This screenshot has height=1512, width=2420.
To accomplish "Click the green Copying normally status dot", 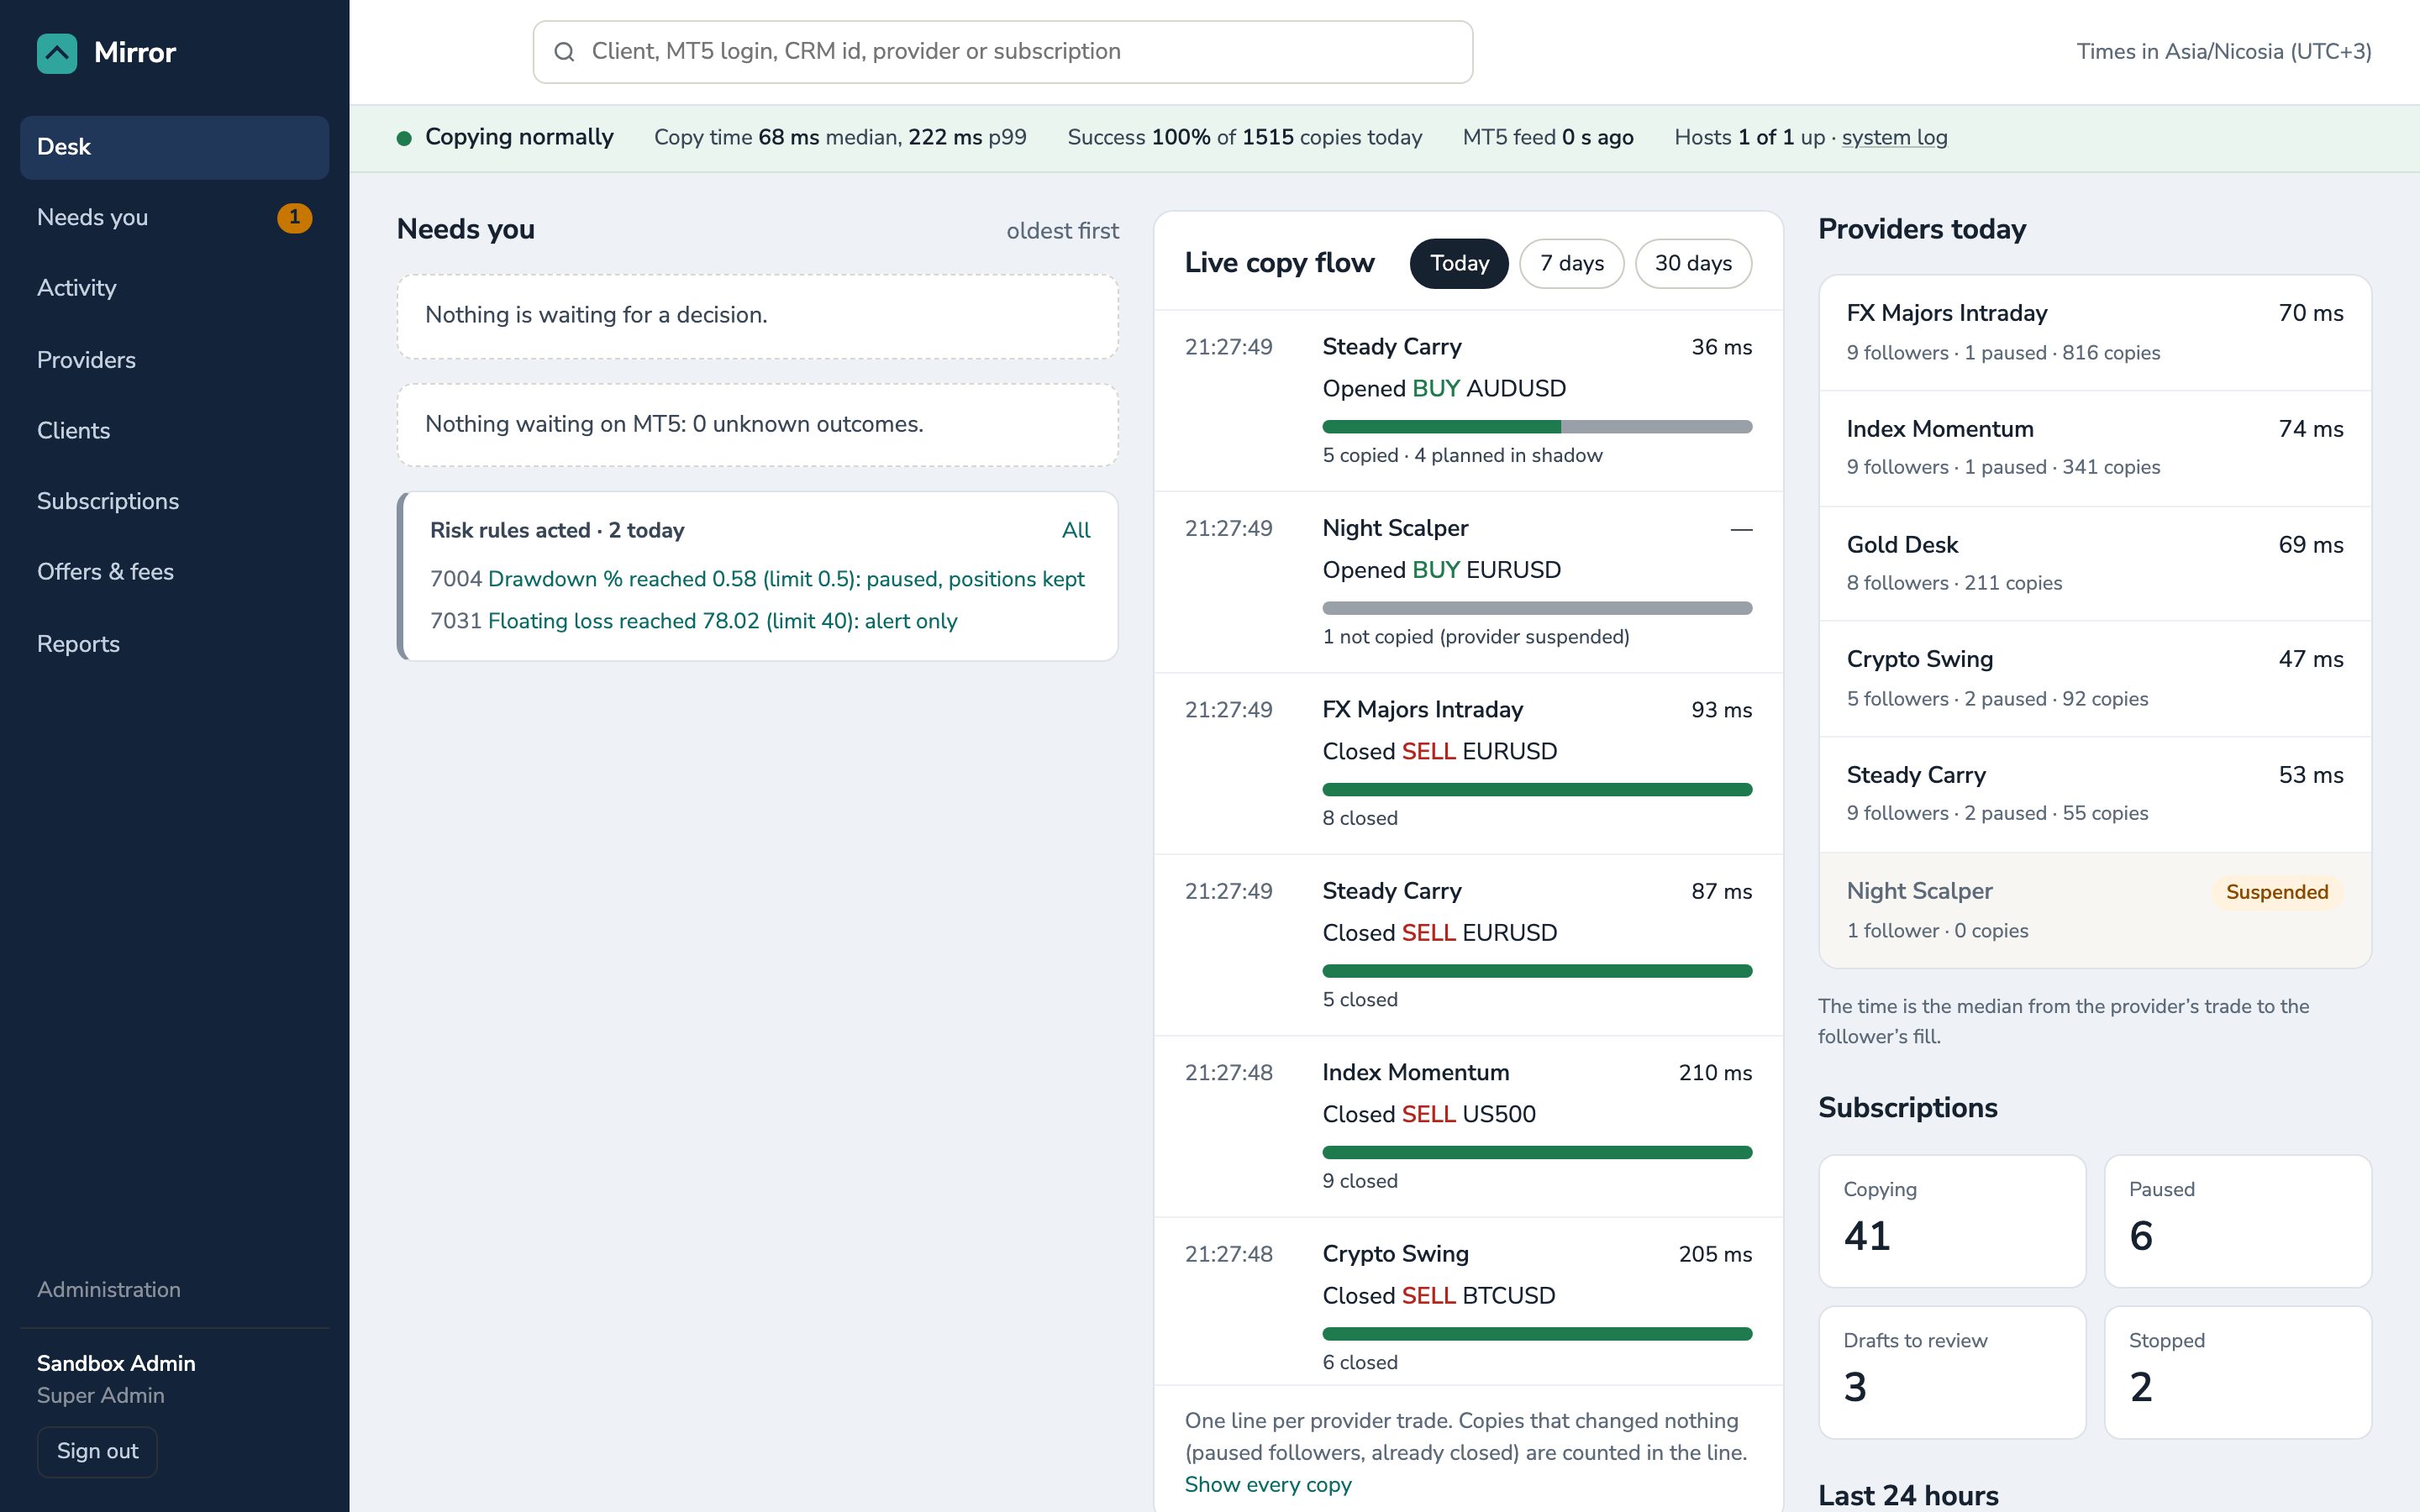I will pyautogui.click(x=404, y=138).
